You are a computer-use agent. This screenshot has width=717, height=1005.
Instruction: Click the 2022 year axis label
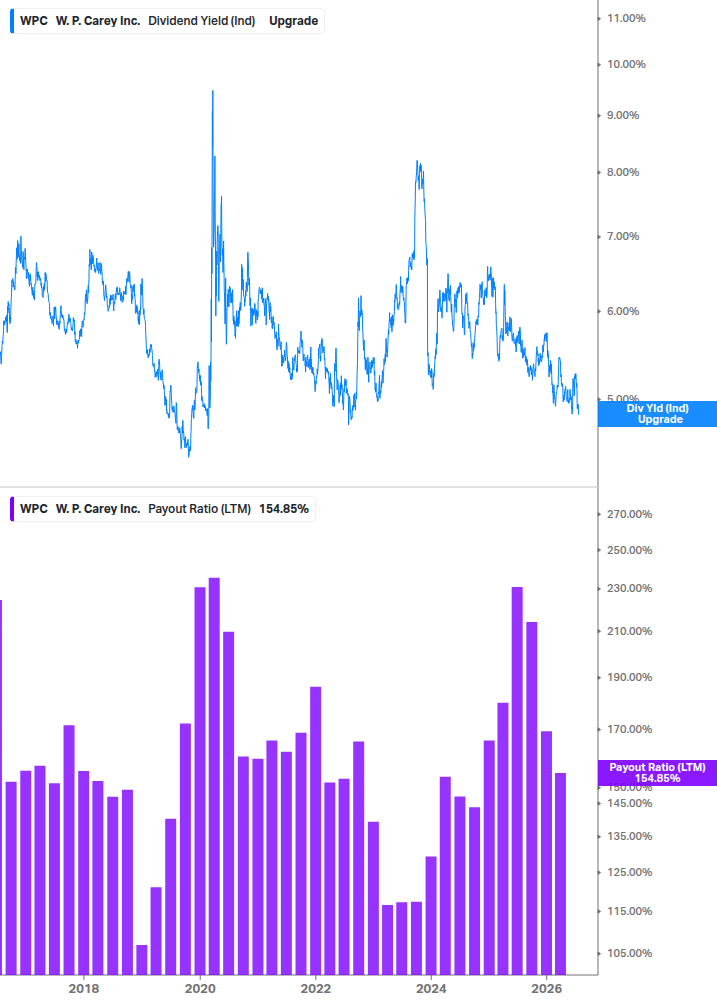316,988
